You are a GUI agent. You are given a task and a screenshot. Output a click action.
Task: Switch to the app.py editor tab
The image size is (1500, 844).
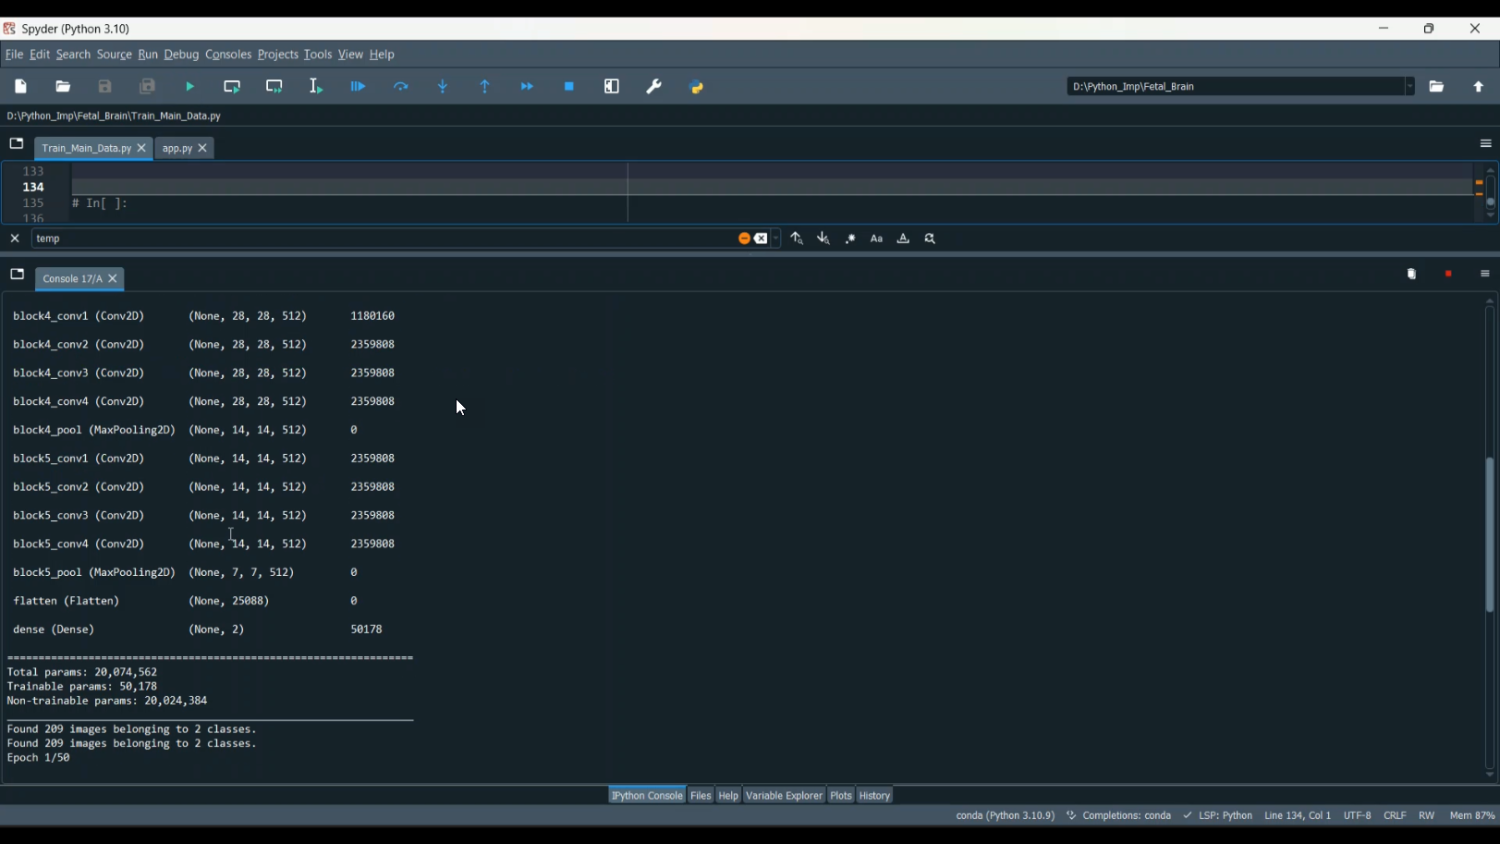coord(177,149)
